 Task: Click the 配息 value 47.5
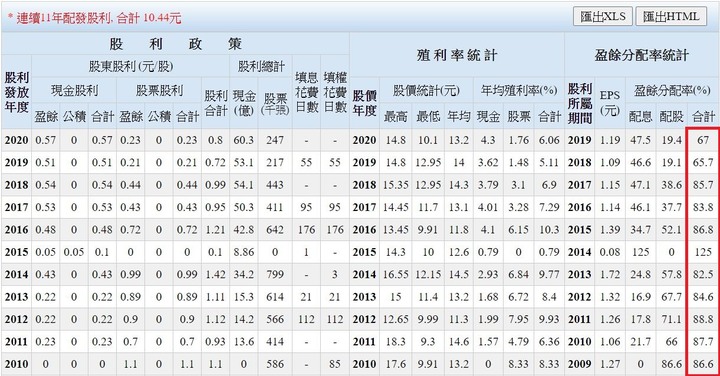[x=641, y=140]
